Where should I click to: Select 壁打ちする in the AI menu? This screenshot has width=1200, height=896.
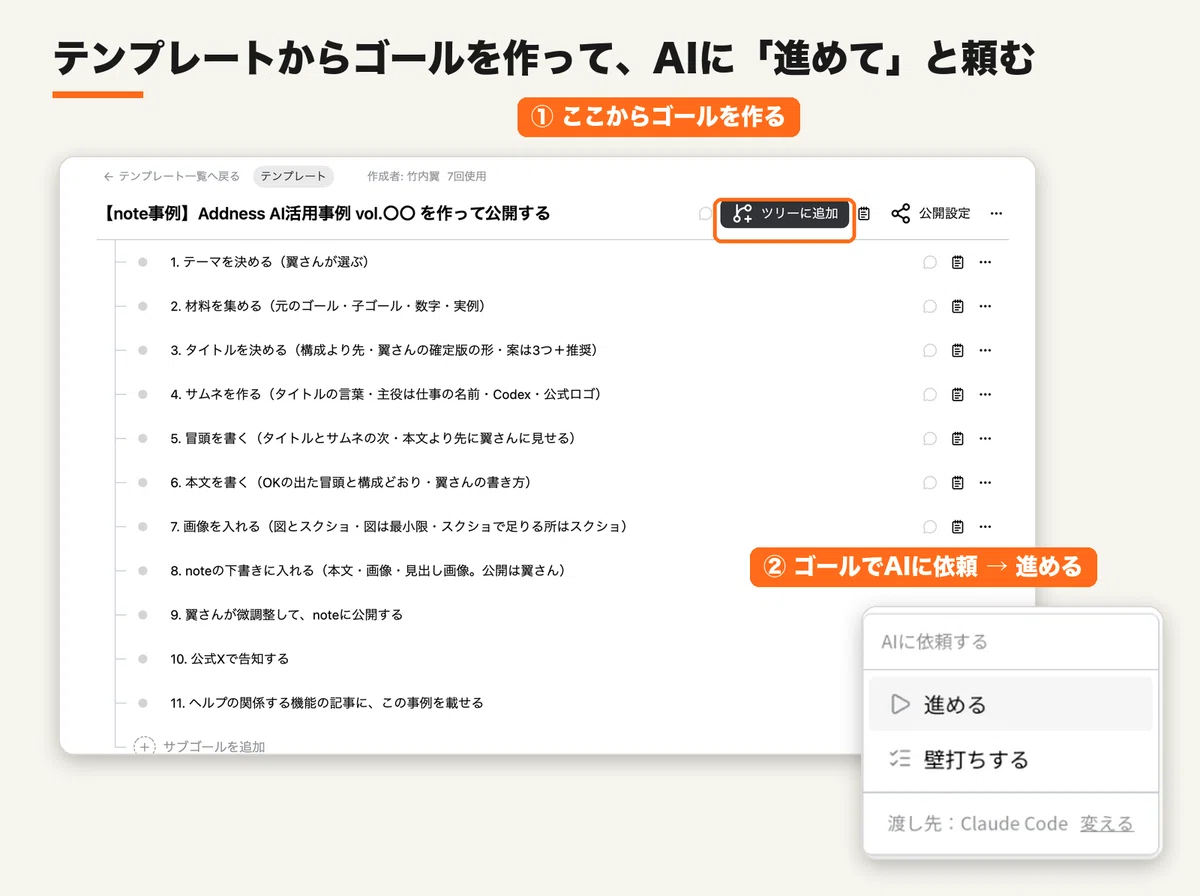coord(1010,760)
